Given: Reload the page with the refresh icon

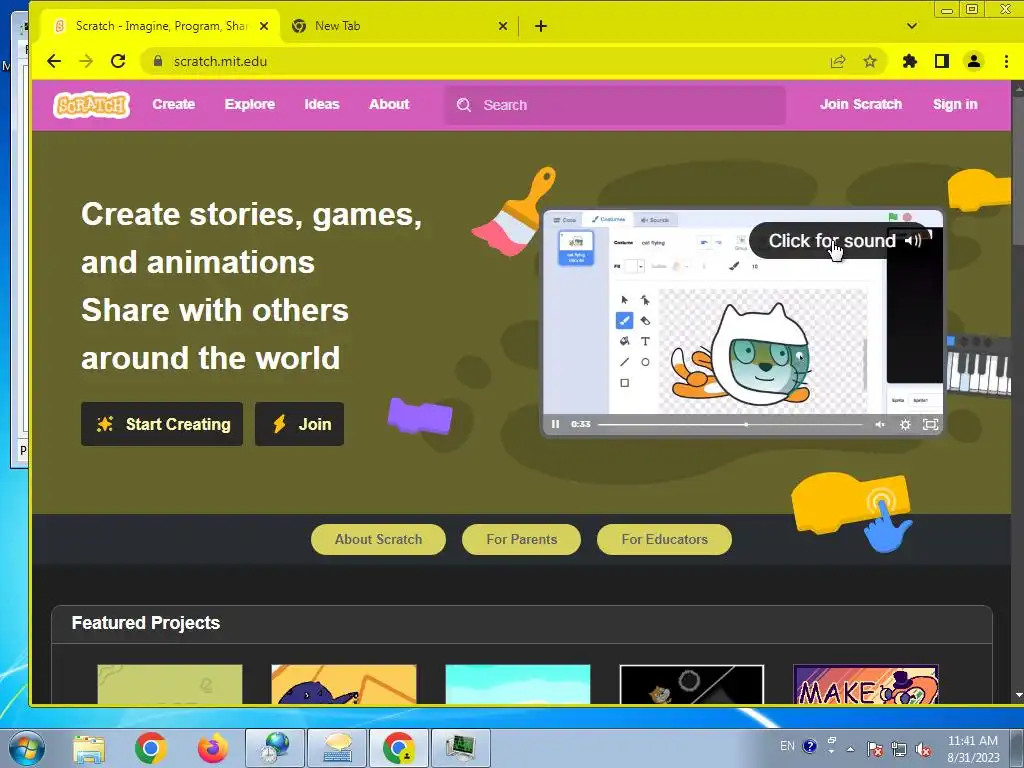Looking at the screenshot, I should pyautogui.click(x=118, y=61).
